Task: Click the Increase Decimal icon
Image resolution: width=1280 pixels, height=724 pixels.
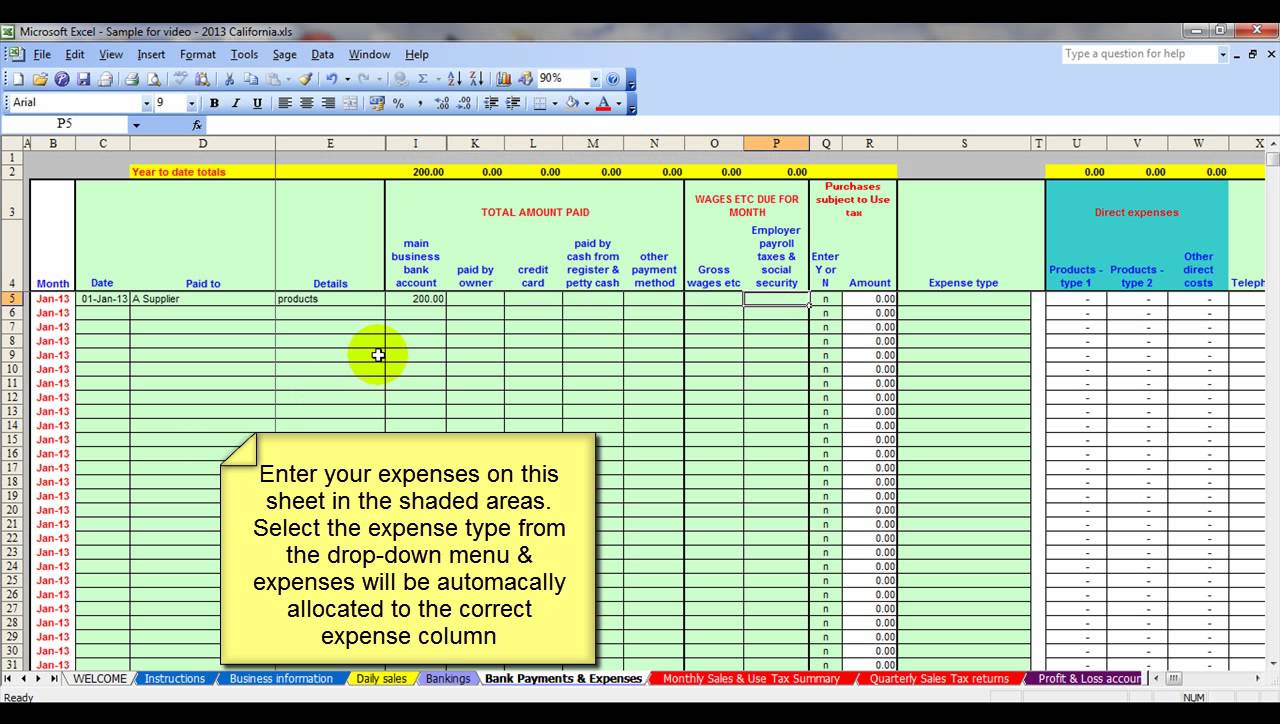Action: [x=443, y=102]
